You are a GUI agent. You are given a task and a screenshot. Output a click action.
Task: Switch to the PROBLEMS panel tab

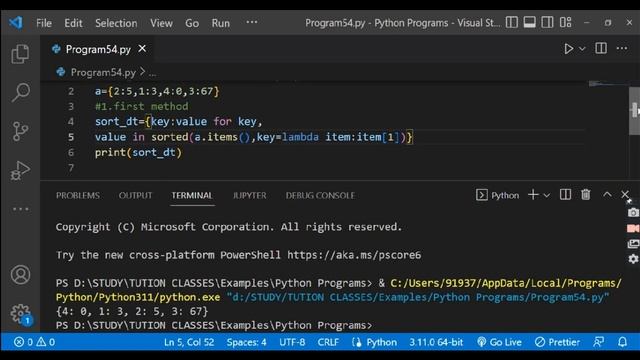tap(78, 196)
